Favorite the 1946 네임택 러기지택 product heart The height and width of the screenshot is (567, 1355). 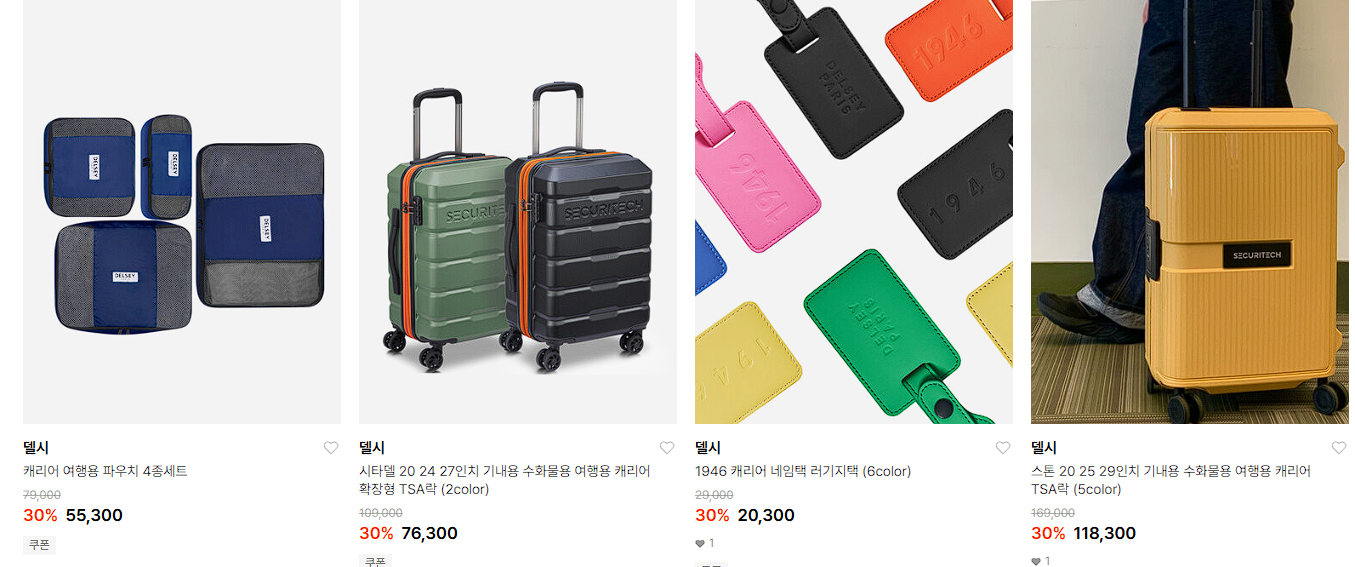click(x=1003, y=448)
